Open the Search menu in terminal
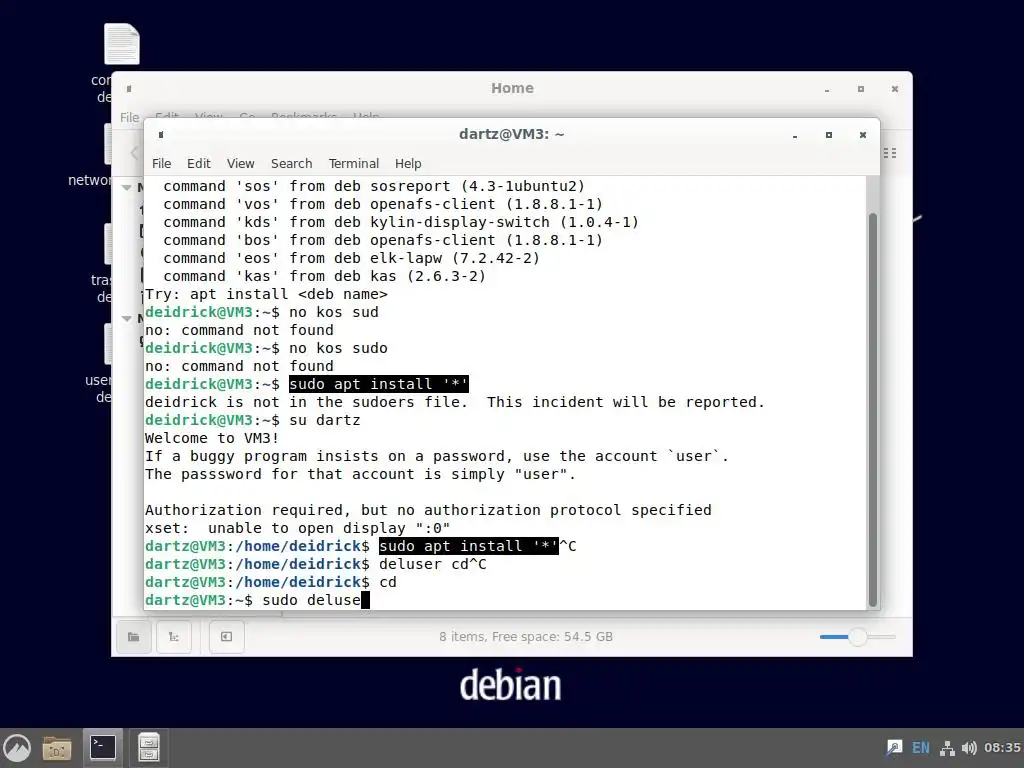 (291, 163)
